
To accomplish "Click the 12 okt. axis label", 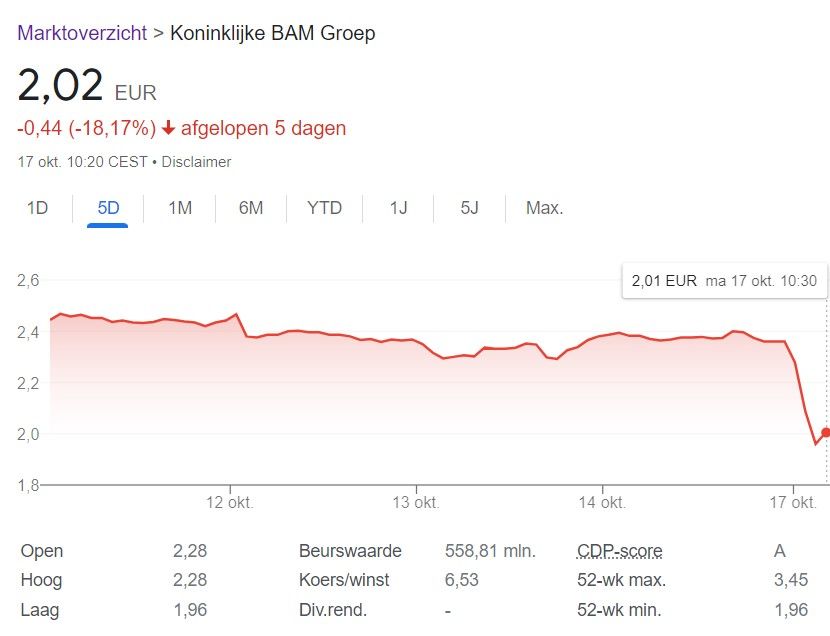I will pos(230,502).
